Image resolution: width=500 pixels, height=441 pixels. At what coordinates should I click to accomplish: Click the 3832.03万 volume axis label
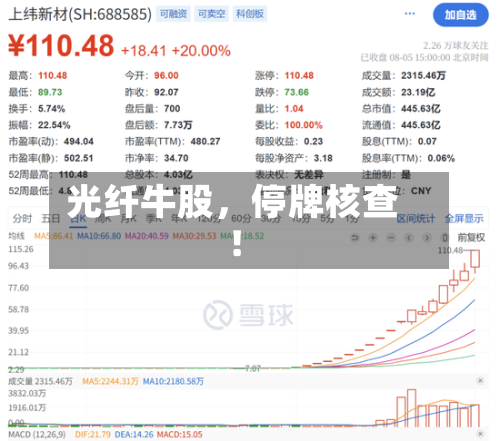[27, 393]
